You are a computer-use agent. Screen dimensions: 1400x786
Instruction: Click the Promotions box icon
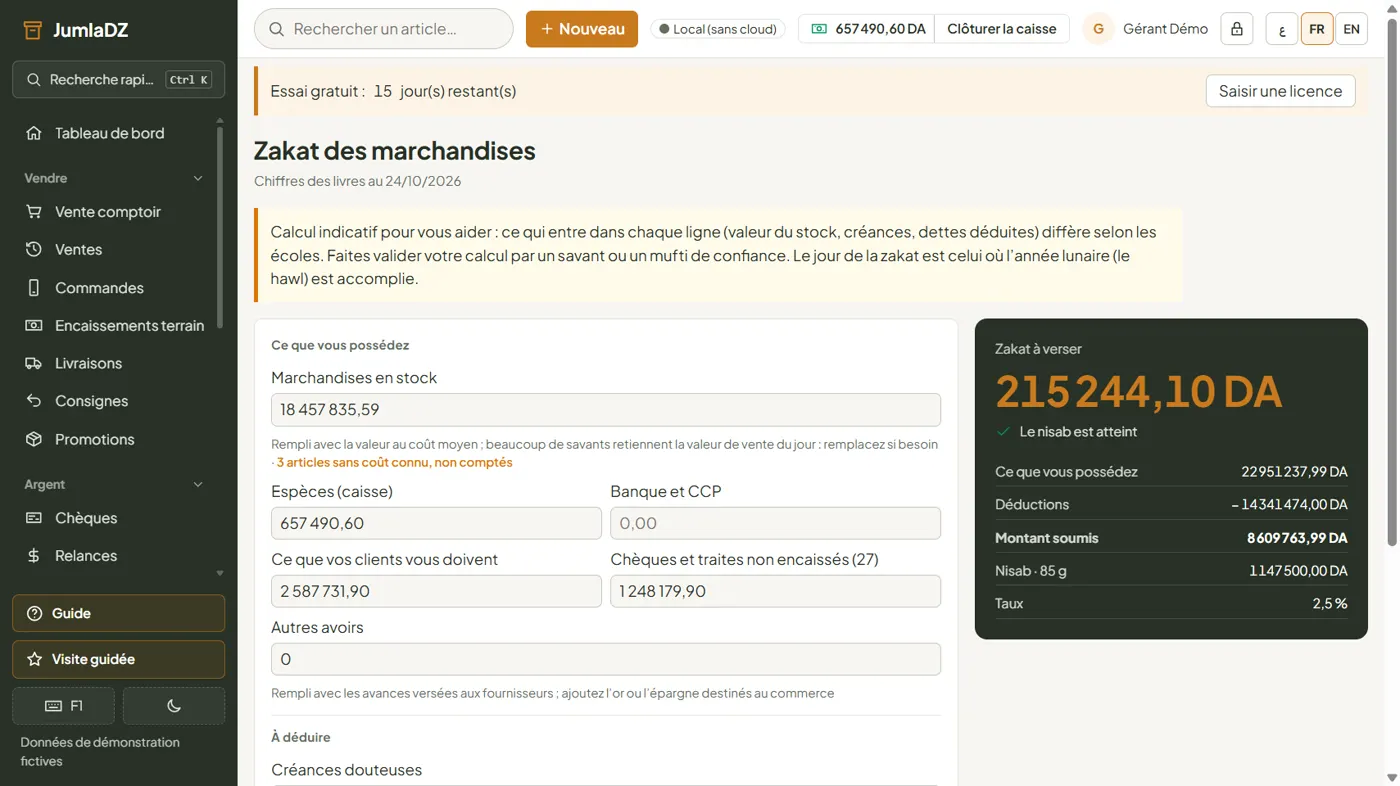point(34,439)
